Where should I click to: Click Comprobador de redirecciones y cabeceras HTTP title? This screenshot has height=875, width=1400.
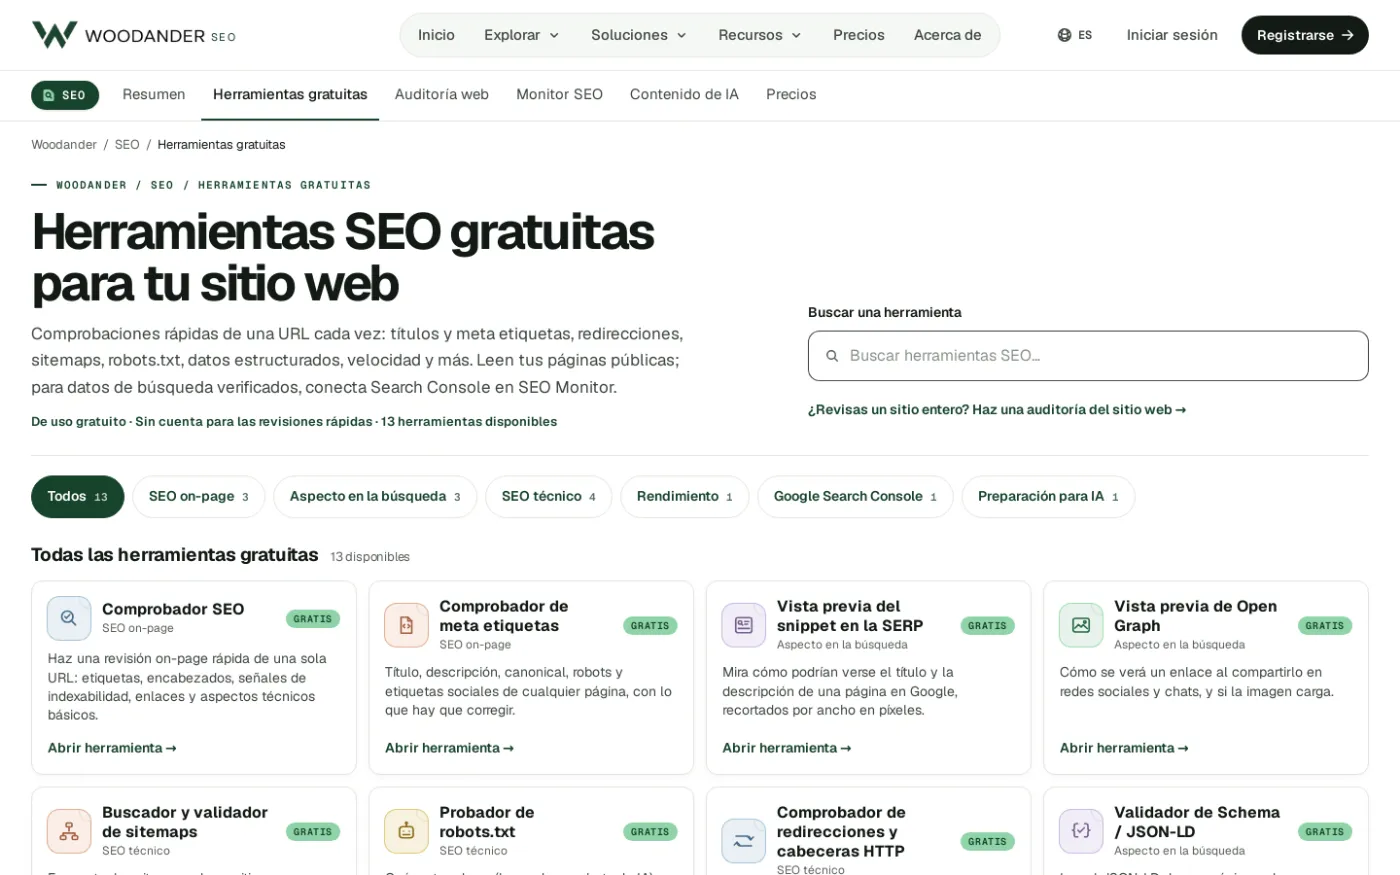pyautogui.click(x=841, y=832)
